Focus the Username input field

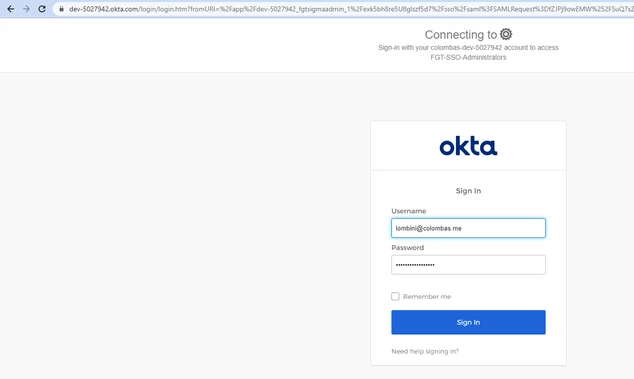pyautogui.click(x=468, y=228)
